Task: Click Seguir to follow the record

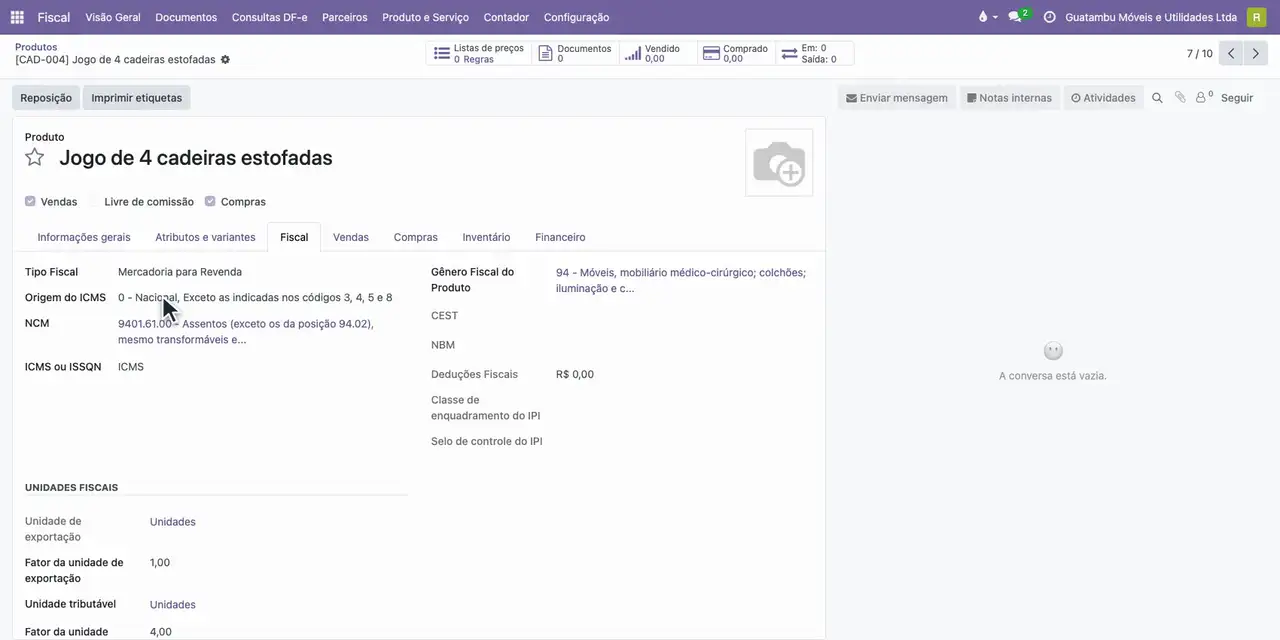Action: (1237, 98)
